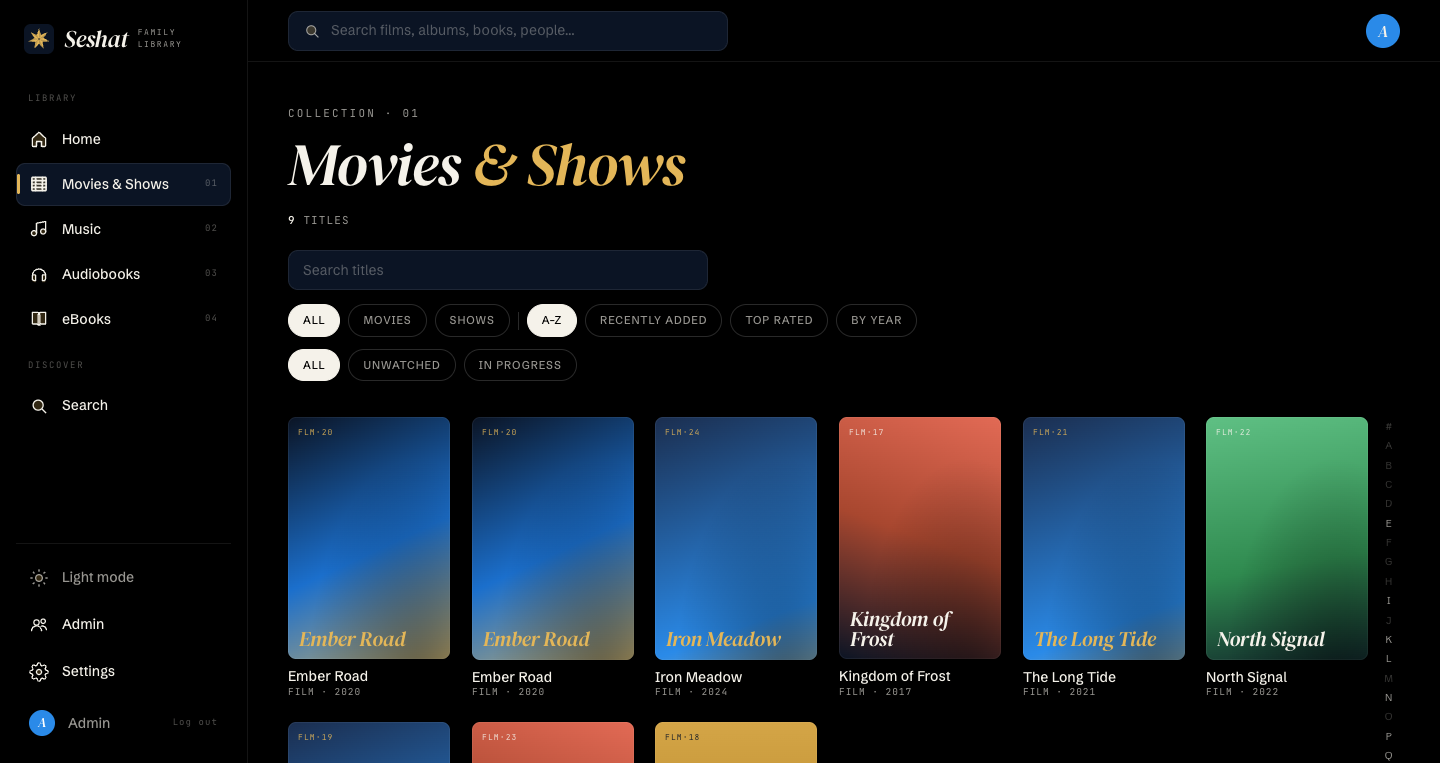1440x763 pixels.
Task: Show only In Progress titles
Action: (520, 365)
